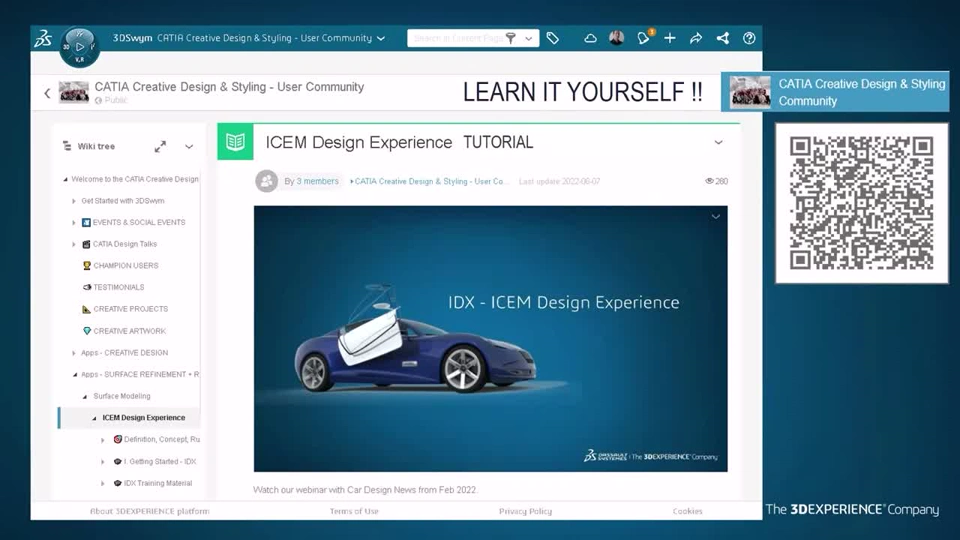This screenshot has width=960, height=540.
Task: Click 'Watch our webinar with Car Design News' text
Action: [x=365, y=490]
